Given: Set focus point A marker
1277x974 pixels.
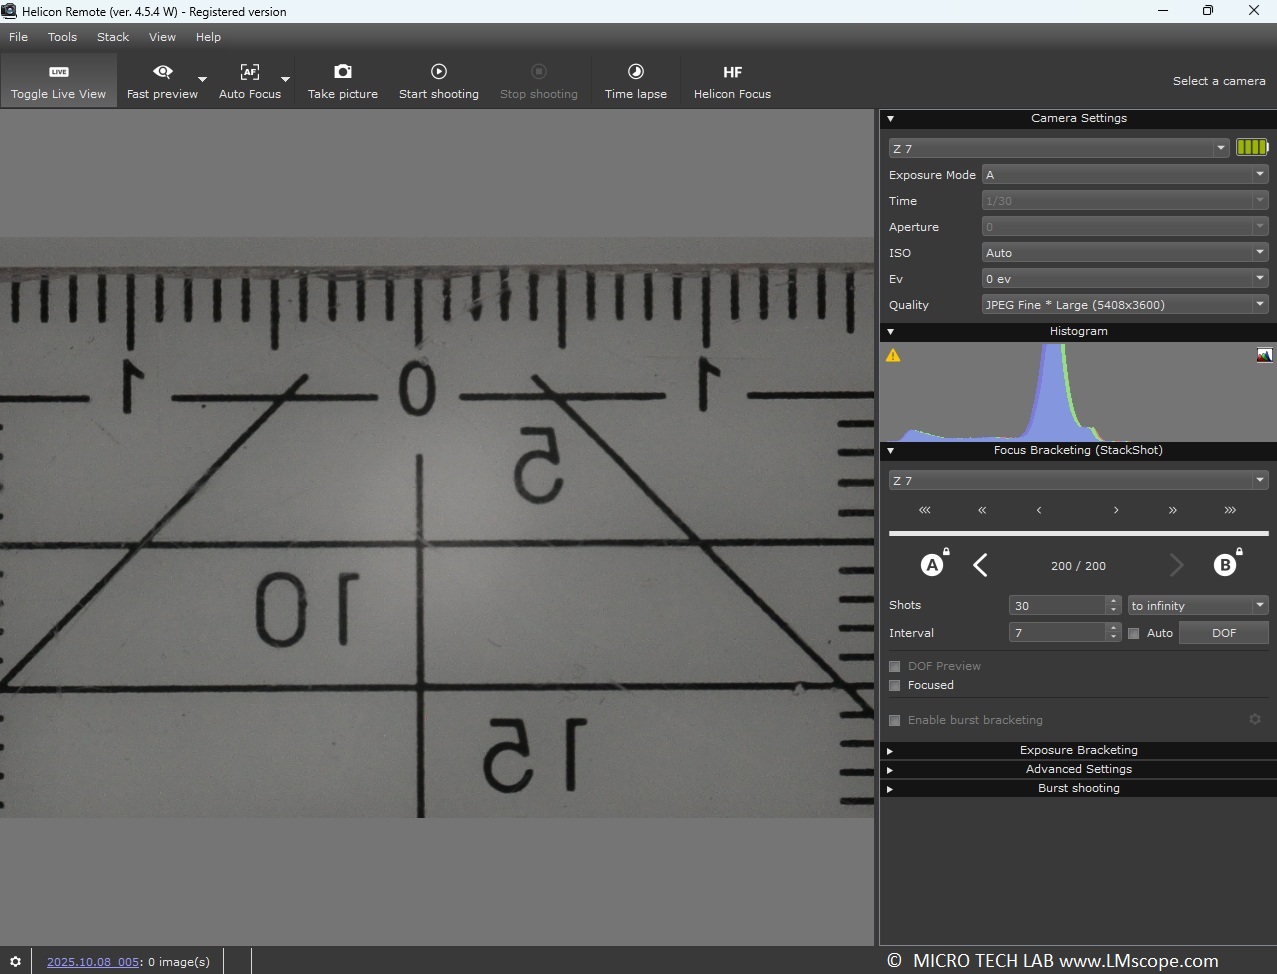Looking at the screenshot, I should [932, 565].
